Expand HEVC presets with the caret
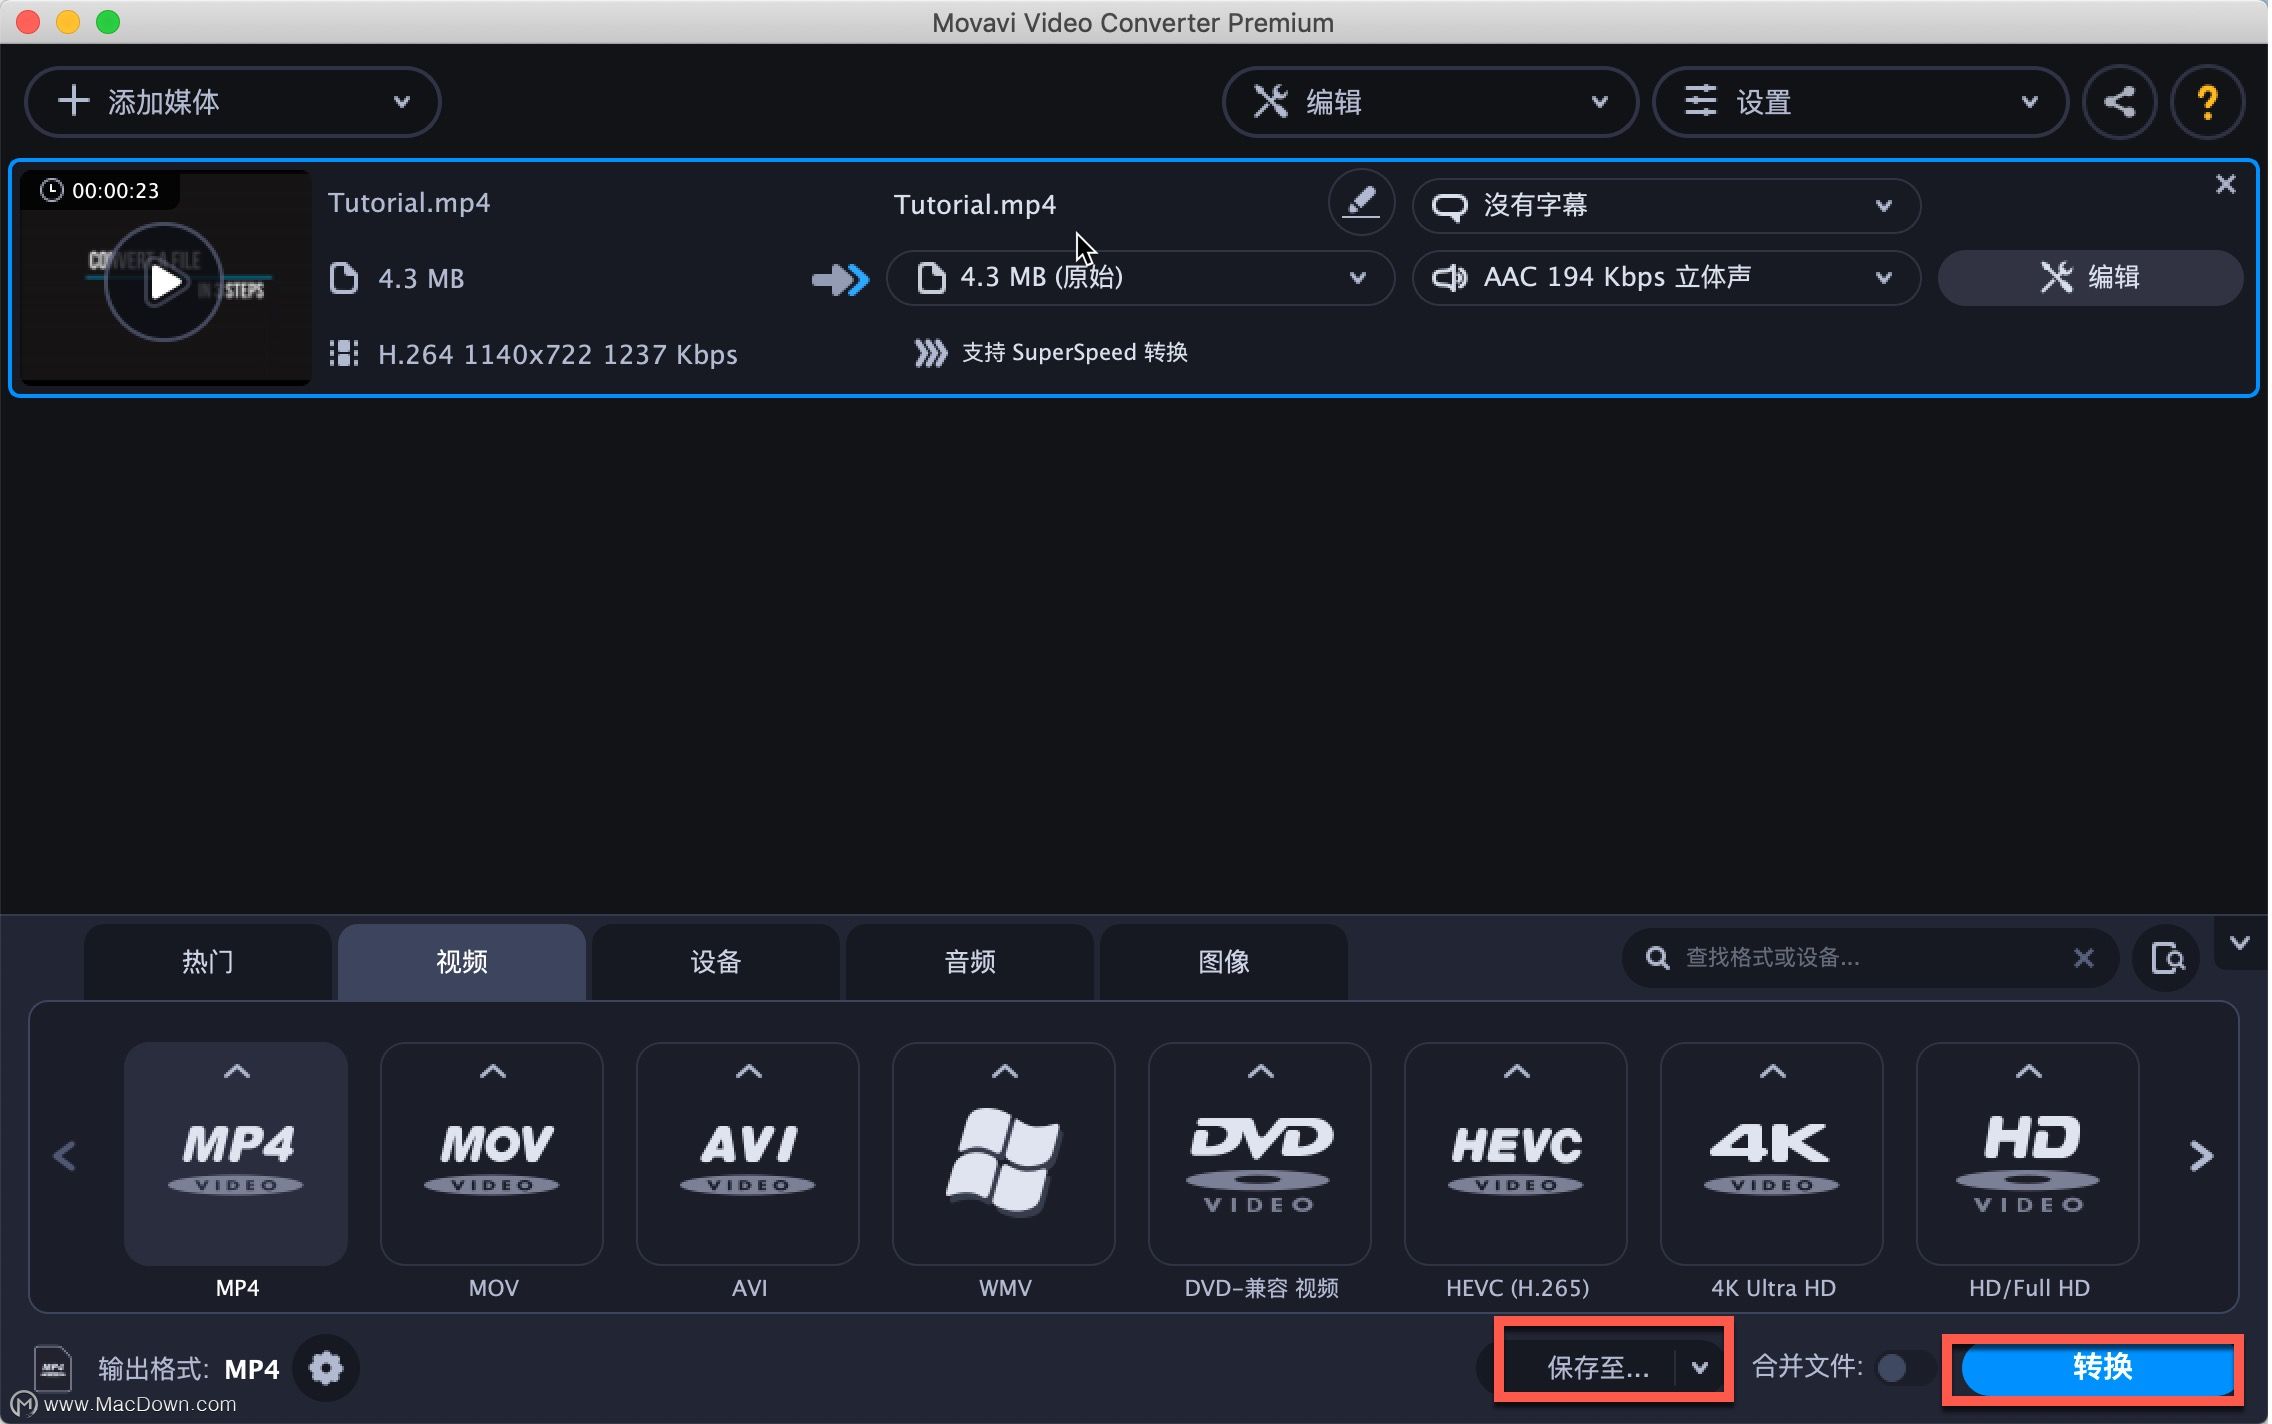2272x1424 pixels. click(1517, 1071)
